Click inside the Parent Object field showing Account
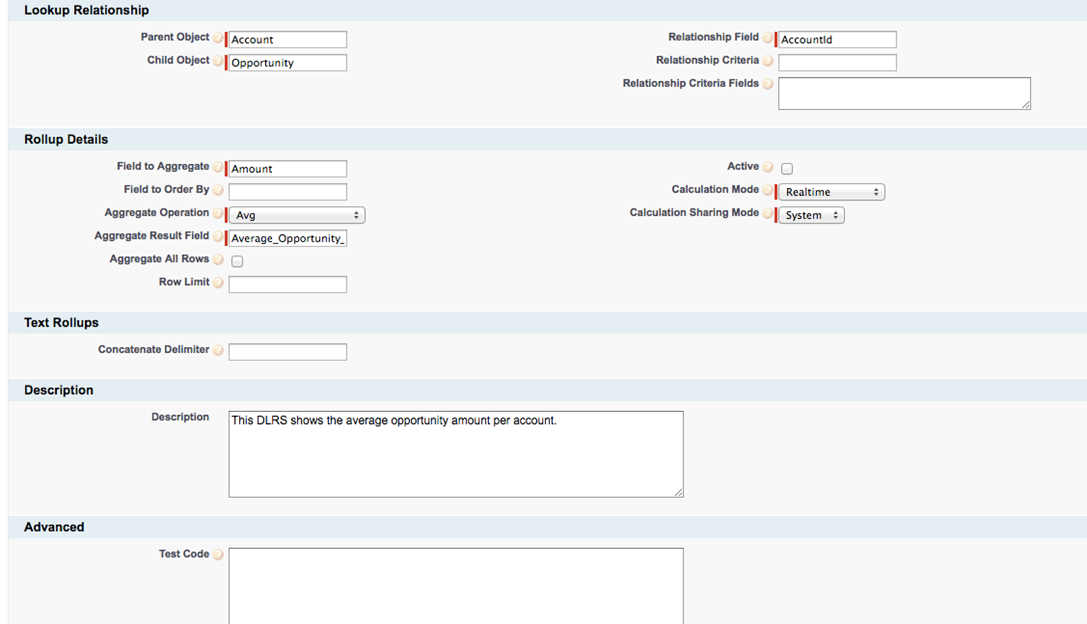Image resolution: width=1087 pixels, height=624 pixels. (286, 39)
